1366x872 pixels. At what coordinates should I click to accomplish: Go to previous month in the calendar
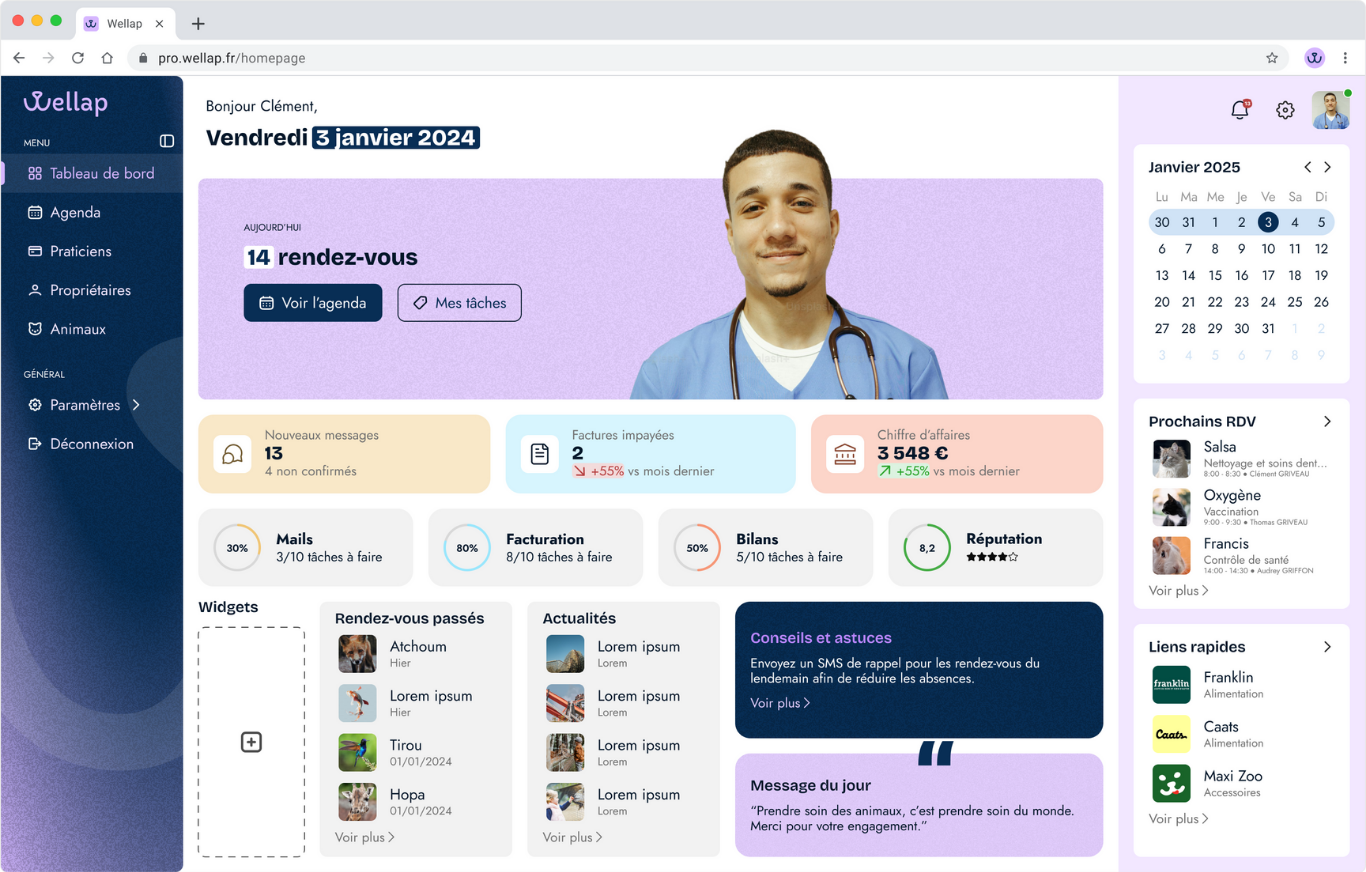(x=1307, y=167)
